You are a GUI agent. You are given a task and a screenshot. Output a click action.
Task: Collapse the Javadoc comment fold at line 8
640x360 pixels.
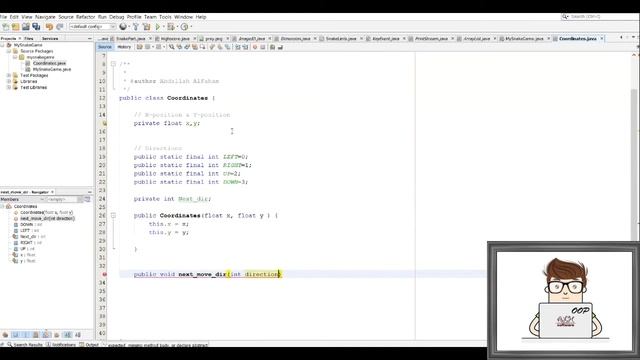(x=113, y=64)
